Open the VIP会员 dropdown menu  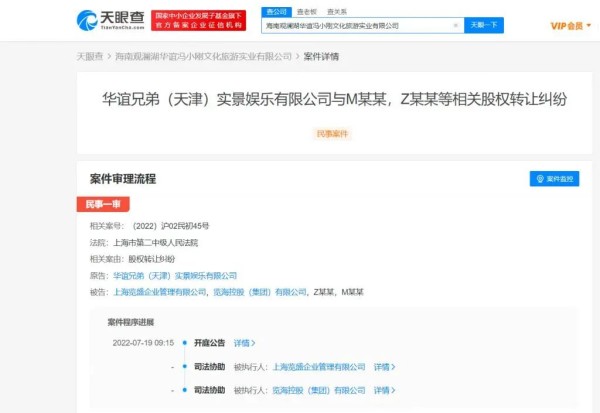click(570, 25)
